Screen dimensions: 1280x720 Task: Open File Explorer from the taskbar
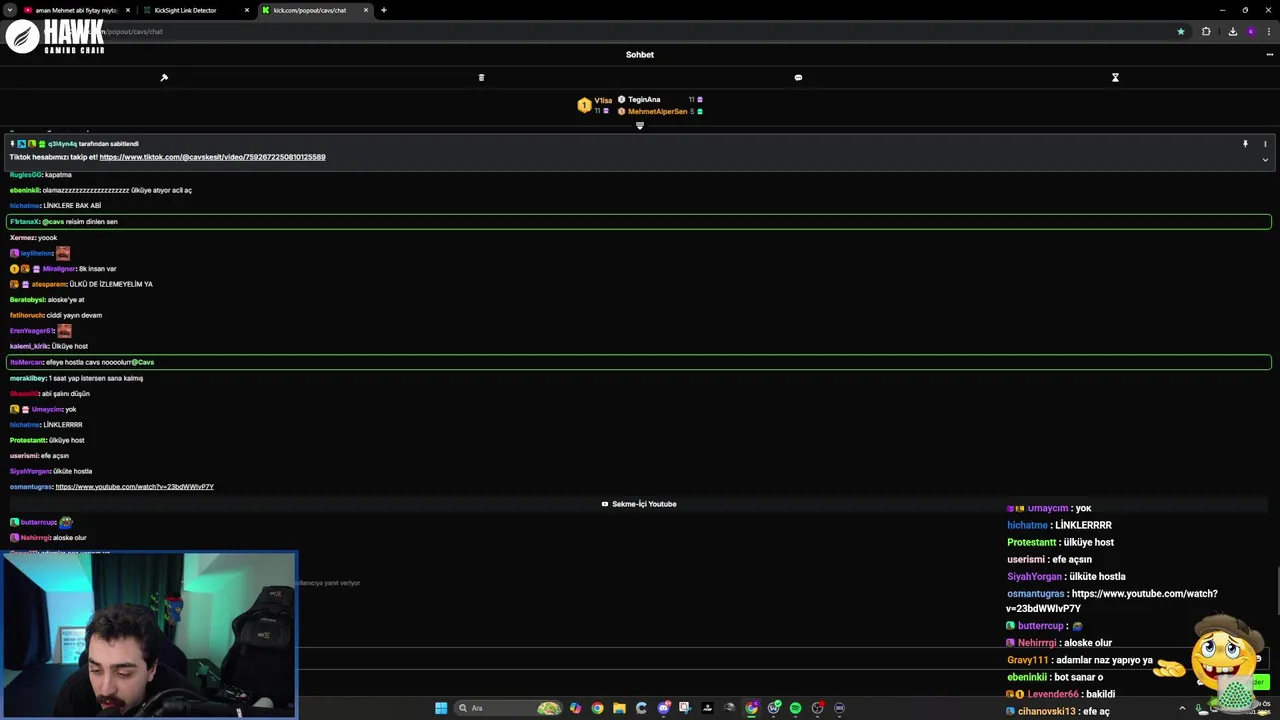click(x=619, y=708)
